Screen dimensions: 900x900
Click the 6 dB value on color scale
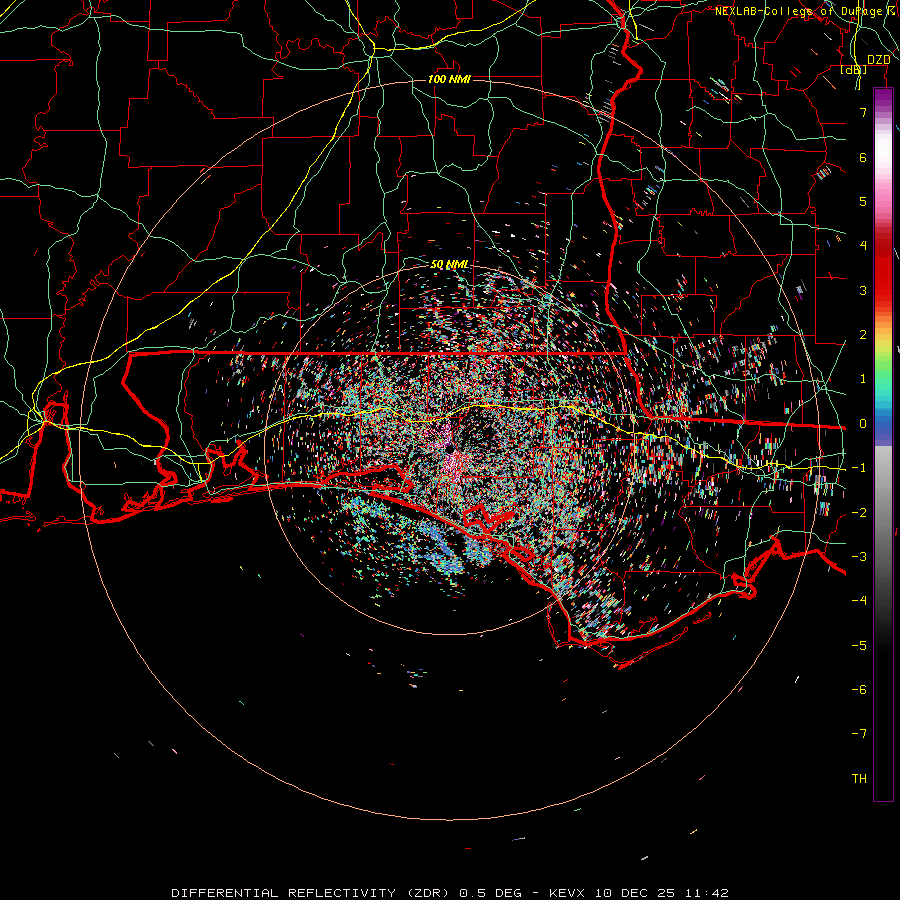click(x=863, y=157)
